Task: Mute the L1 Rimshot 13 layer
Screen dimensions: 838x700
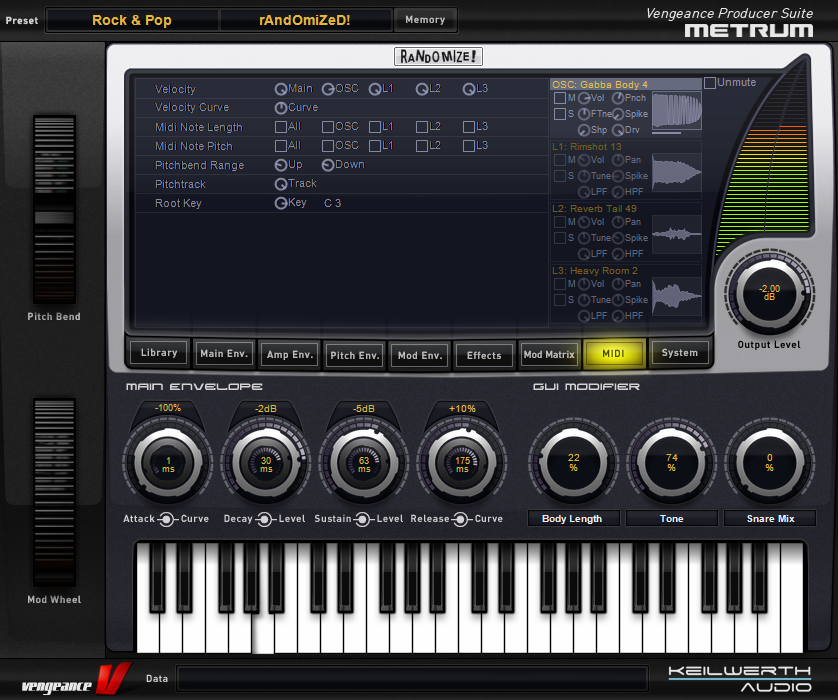Action: [559, 160]
